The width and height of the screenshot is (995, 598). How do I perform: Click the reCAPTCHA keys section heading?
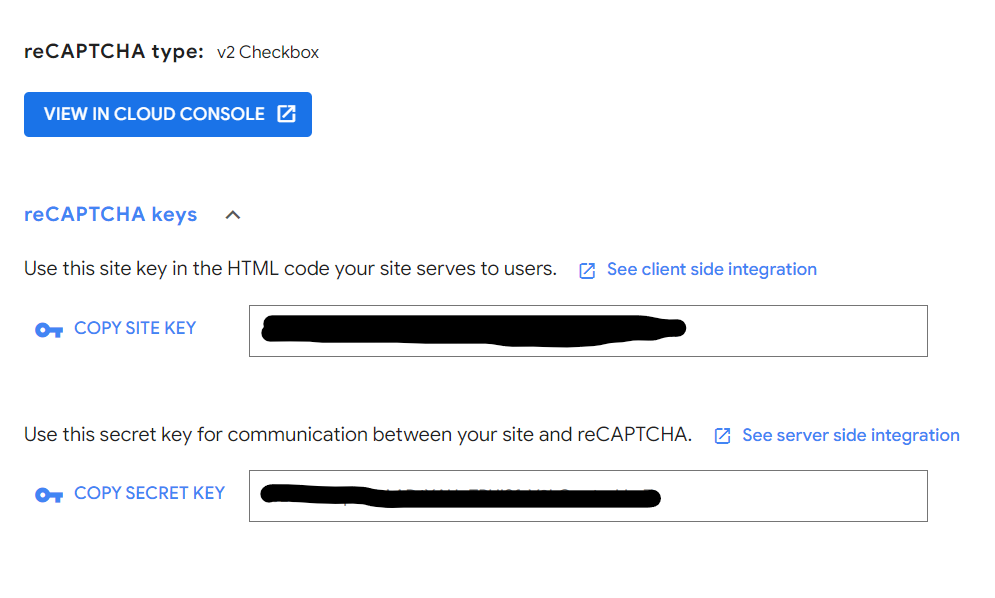click(110, 214)
